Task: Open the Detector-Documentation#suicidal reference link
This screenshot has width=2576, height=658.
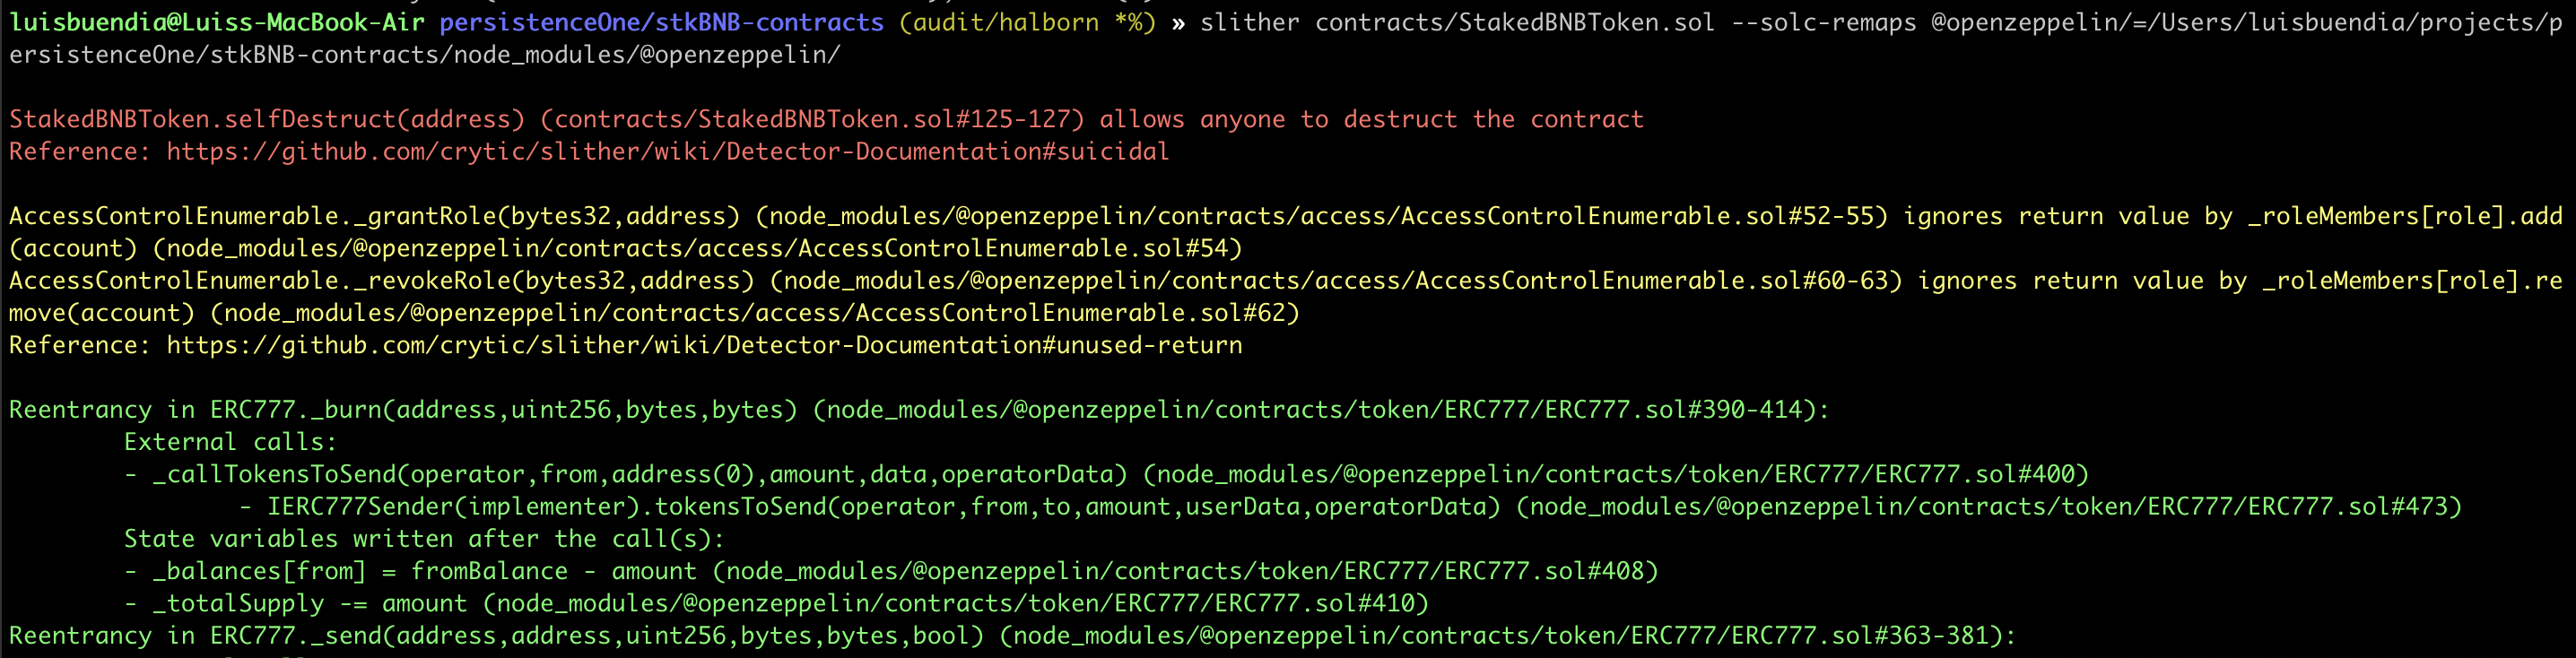Action: (x=667, y=151)
